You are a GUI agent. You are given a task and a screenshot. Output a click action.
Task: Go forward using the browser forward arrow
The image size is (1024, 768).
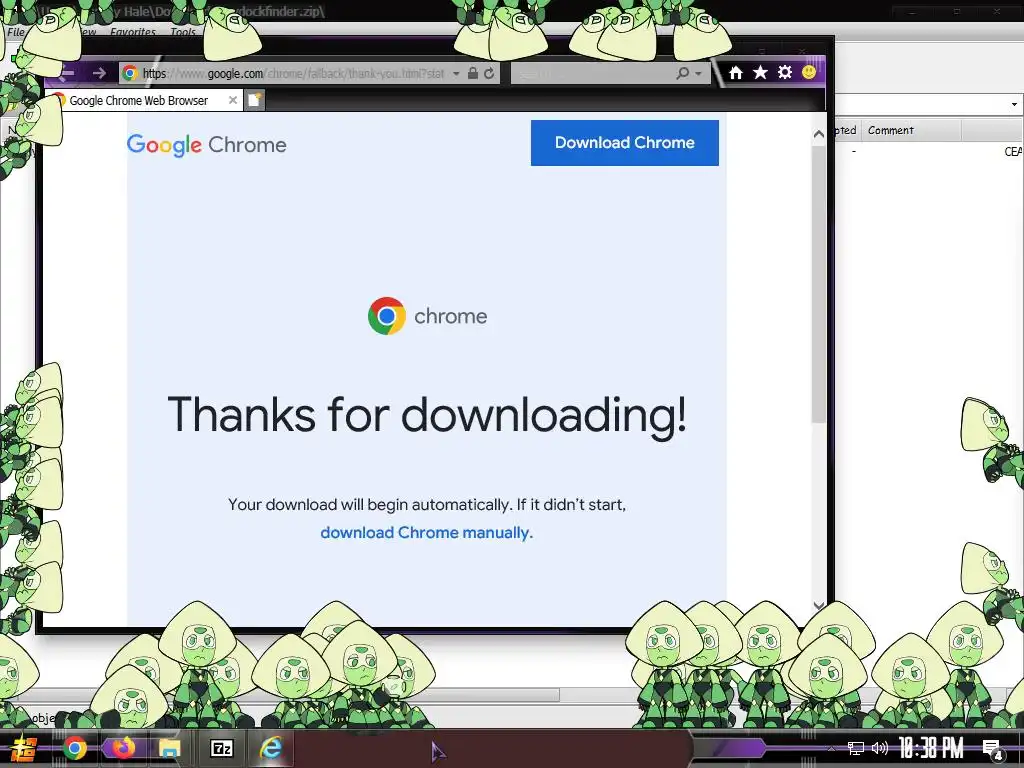pos(99,73)
